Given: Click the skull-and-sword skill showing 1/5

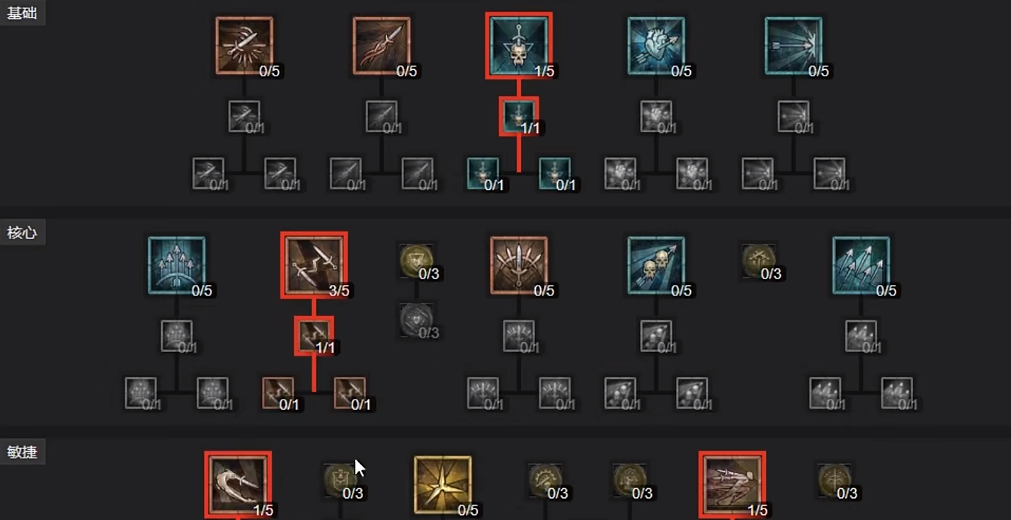Looking at the screenshot, I should coord(518,46).
